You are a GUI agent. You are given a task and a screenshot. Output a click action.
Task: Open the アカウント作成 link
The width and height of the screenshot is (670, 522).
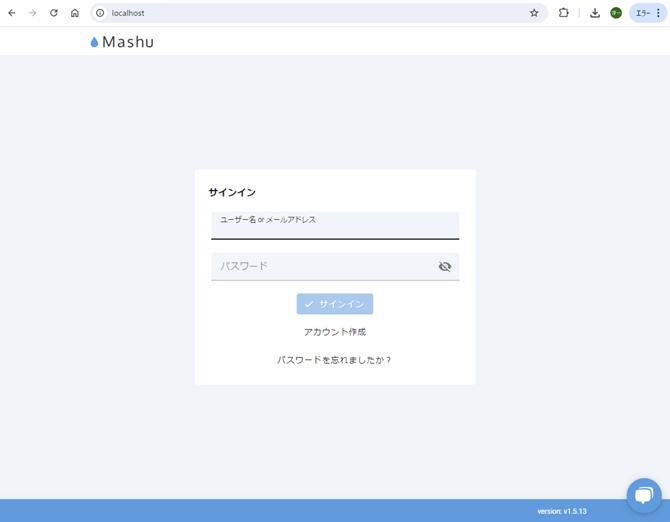click(x=335, y=332)
